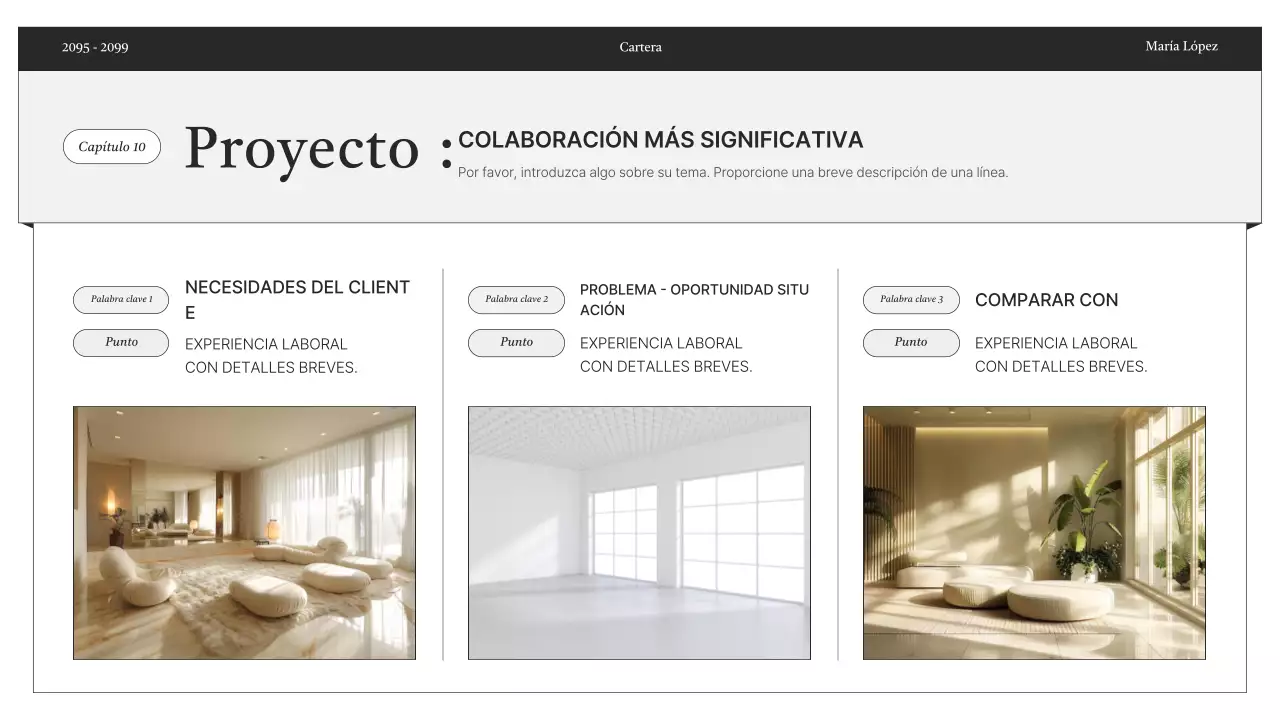Click the Capítulo 10 badge
This screenshot has width=1280, height=720.
111,146
